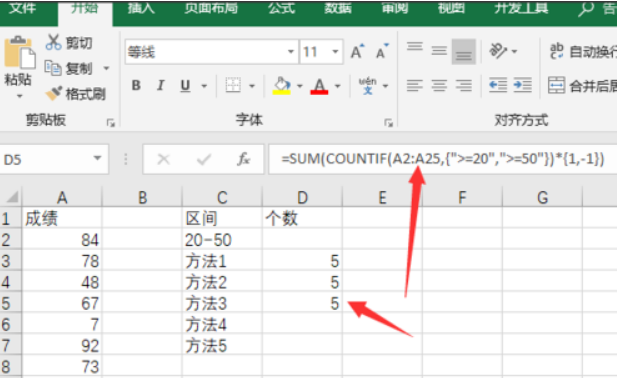Image resolution: width=617 pixels, height=378 pixels.
Task: Open Insert Function fx dialog
Action: [244, 159]
